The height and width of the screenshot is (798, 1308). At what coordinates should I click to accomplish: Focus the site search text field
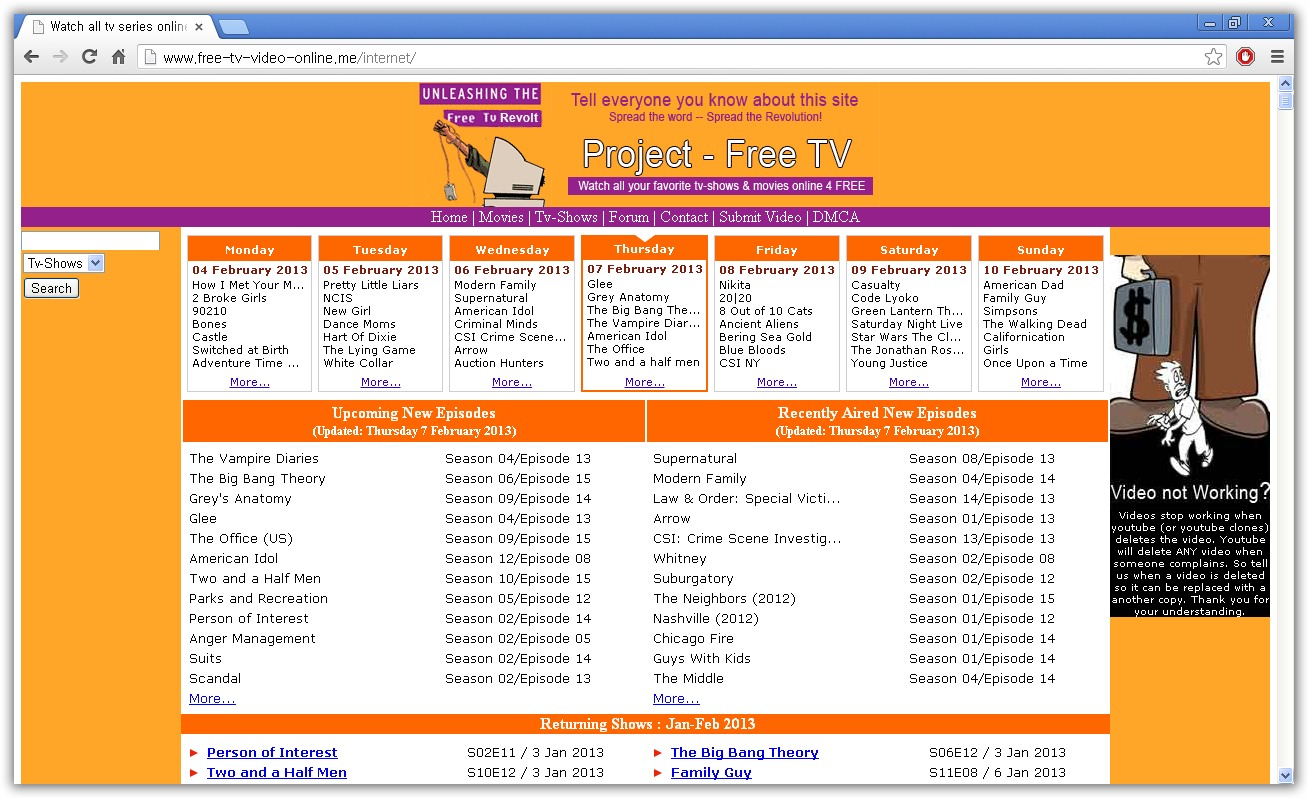(x=91, y=241)
